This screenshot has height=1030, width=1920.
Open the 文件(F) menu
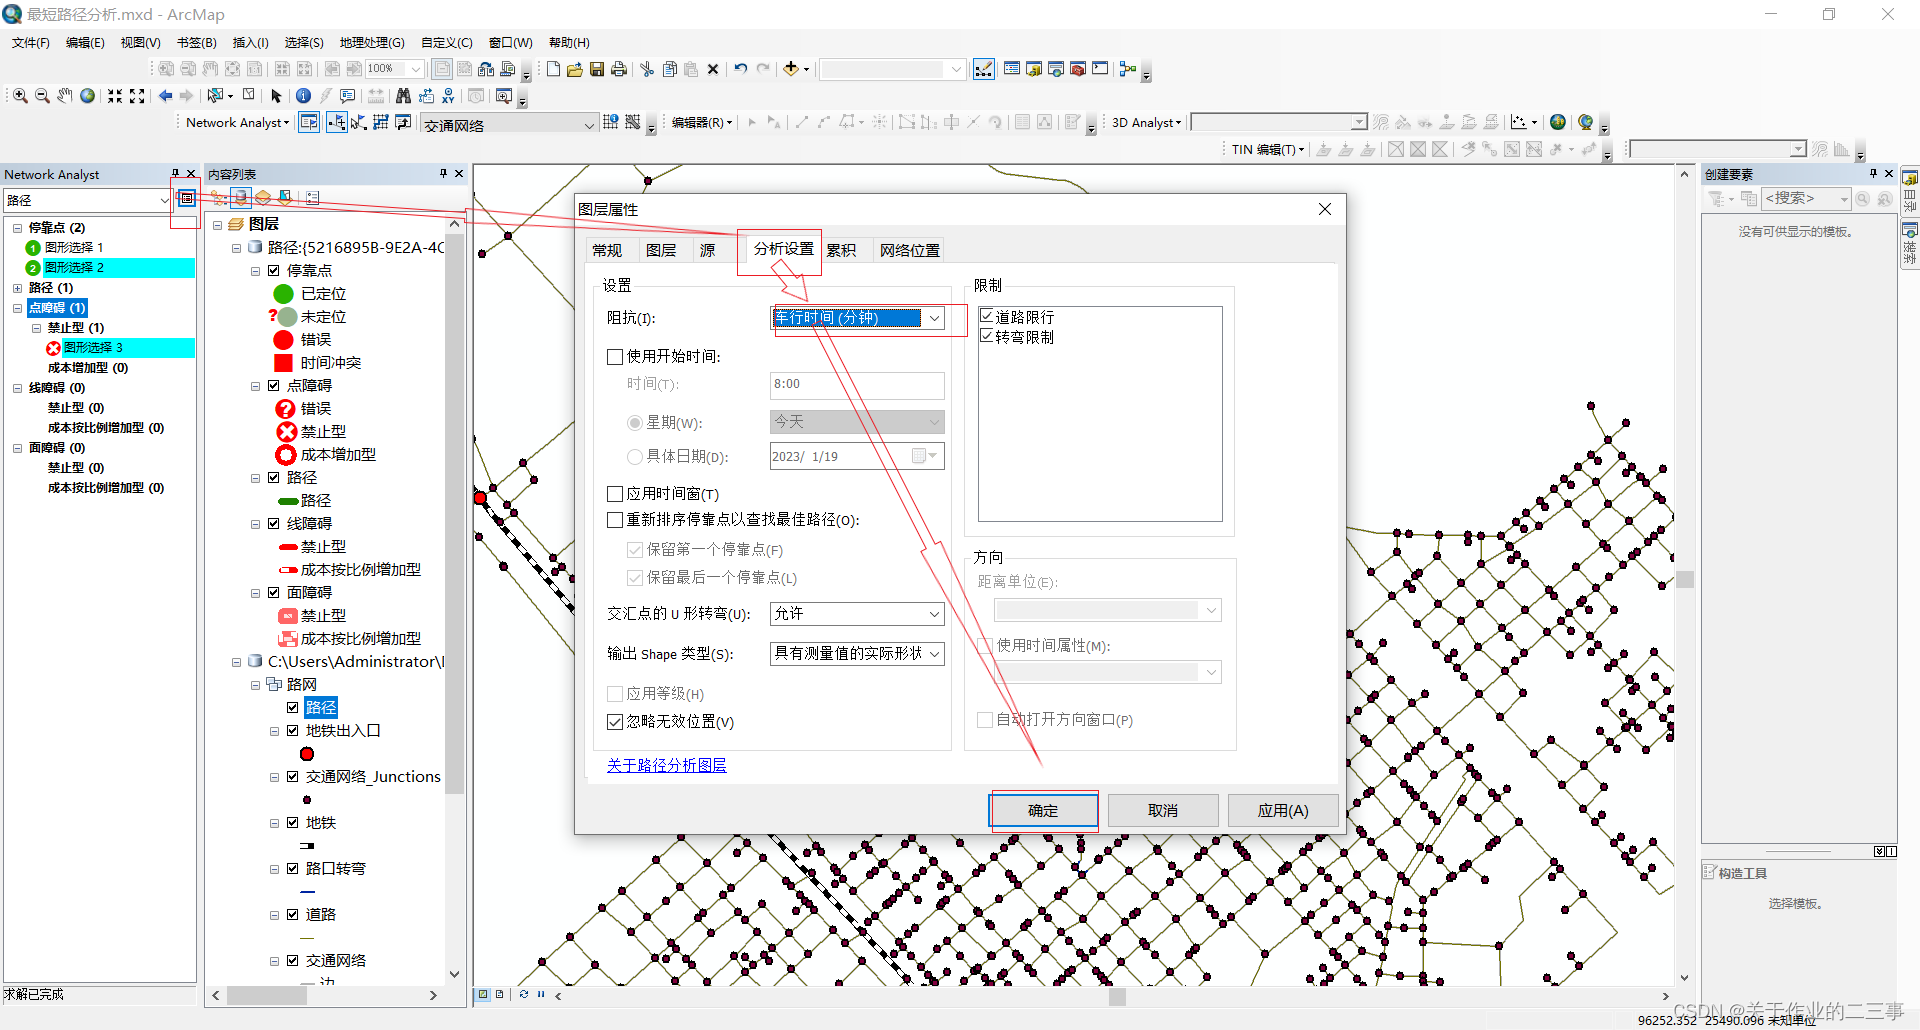(x=31, y=42)
